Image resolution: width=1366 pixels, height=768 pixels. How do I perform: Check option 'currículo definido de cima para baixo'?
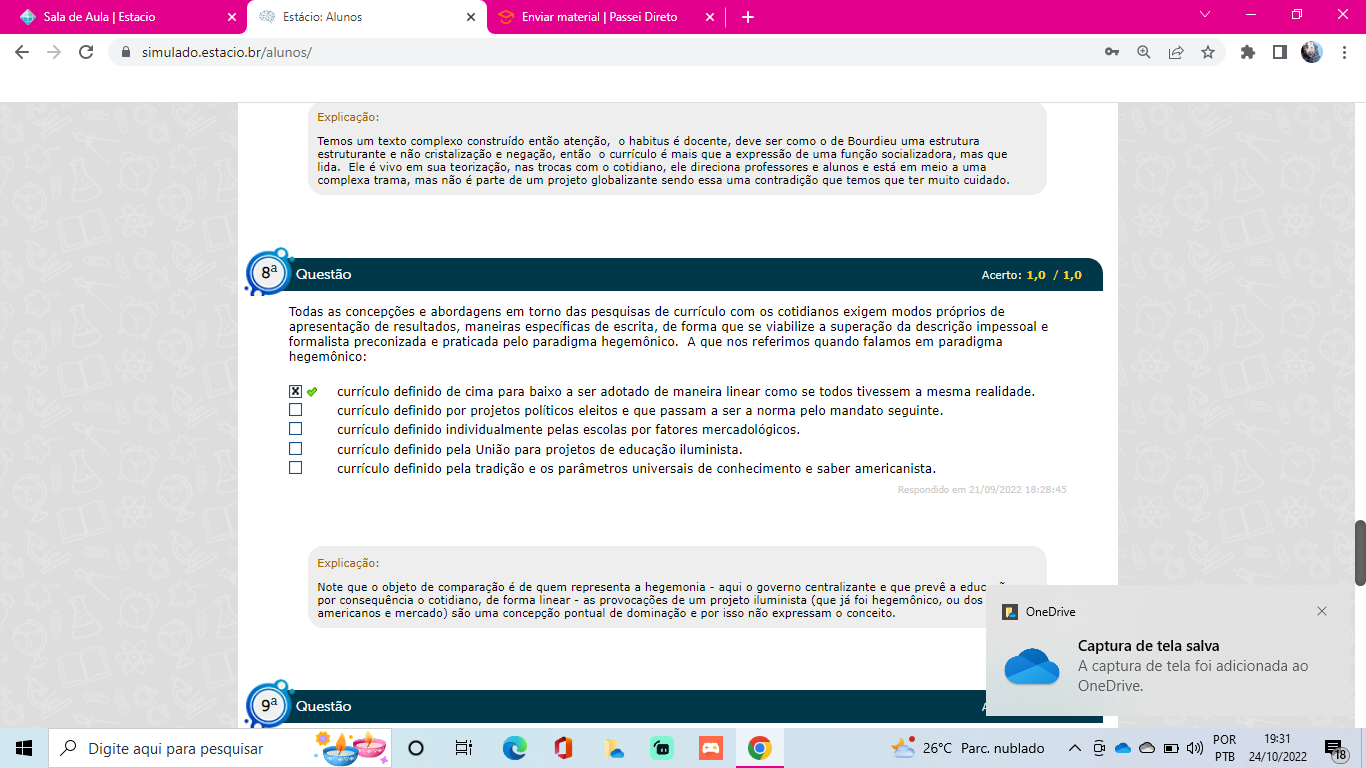tap(295, 391)
